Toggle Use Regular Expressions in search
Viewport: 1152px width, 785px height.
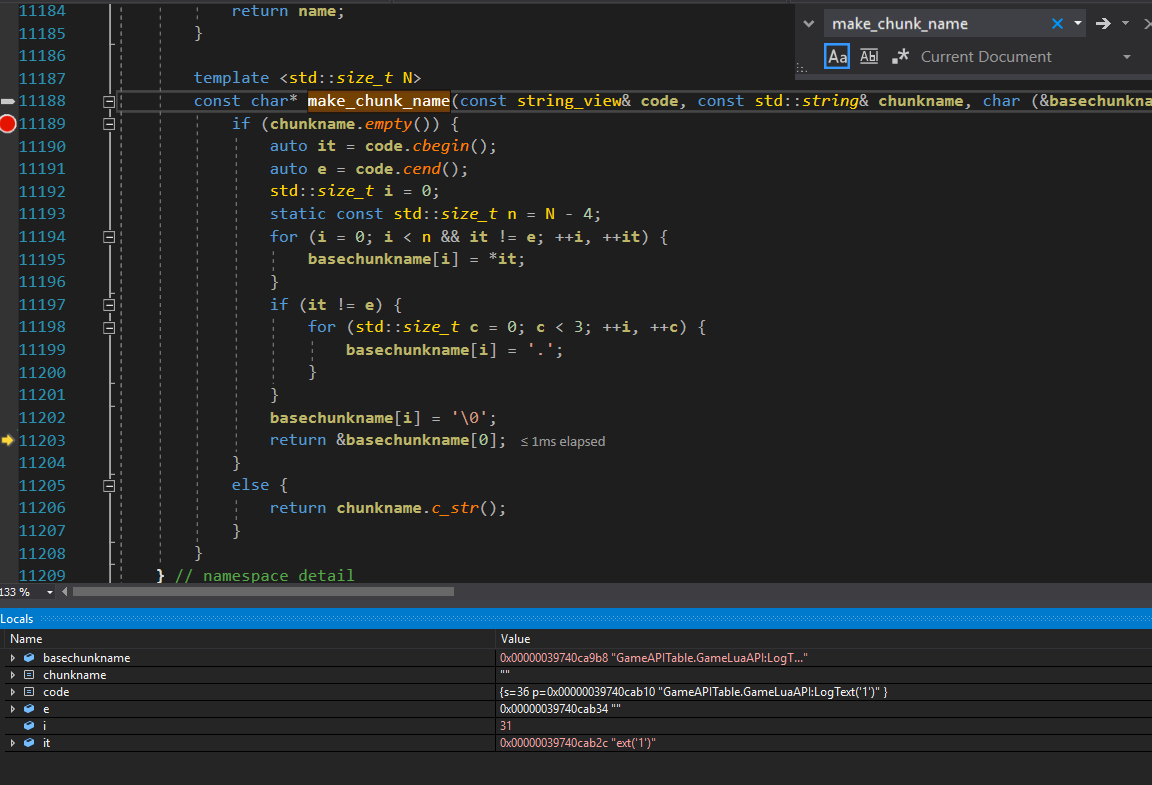pyautogui.click(x=899, y=57)
